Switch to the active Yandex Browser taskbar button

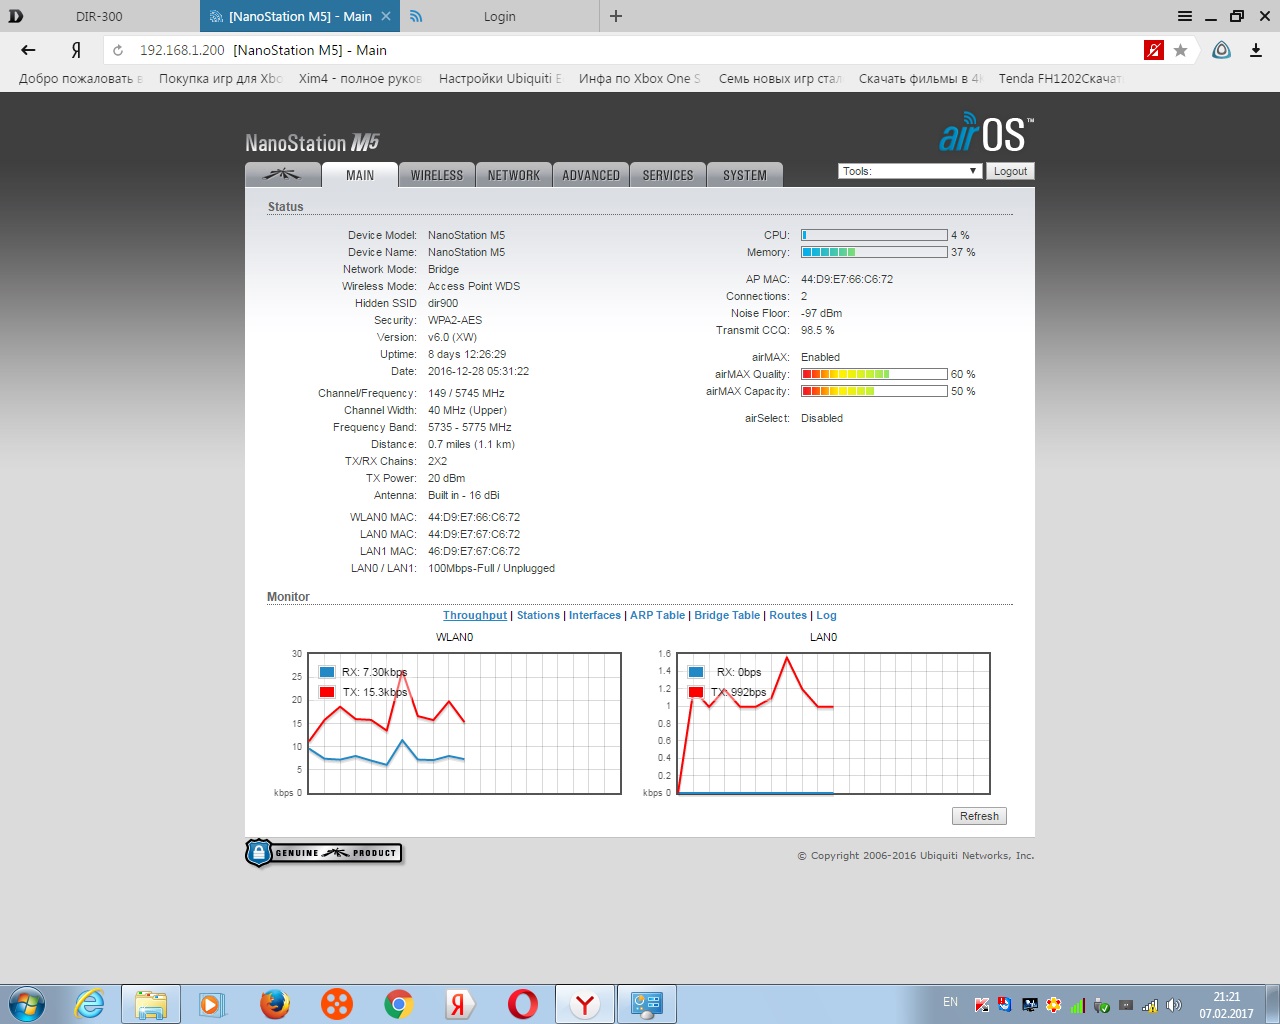[x=585, y=1004]
